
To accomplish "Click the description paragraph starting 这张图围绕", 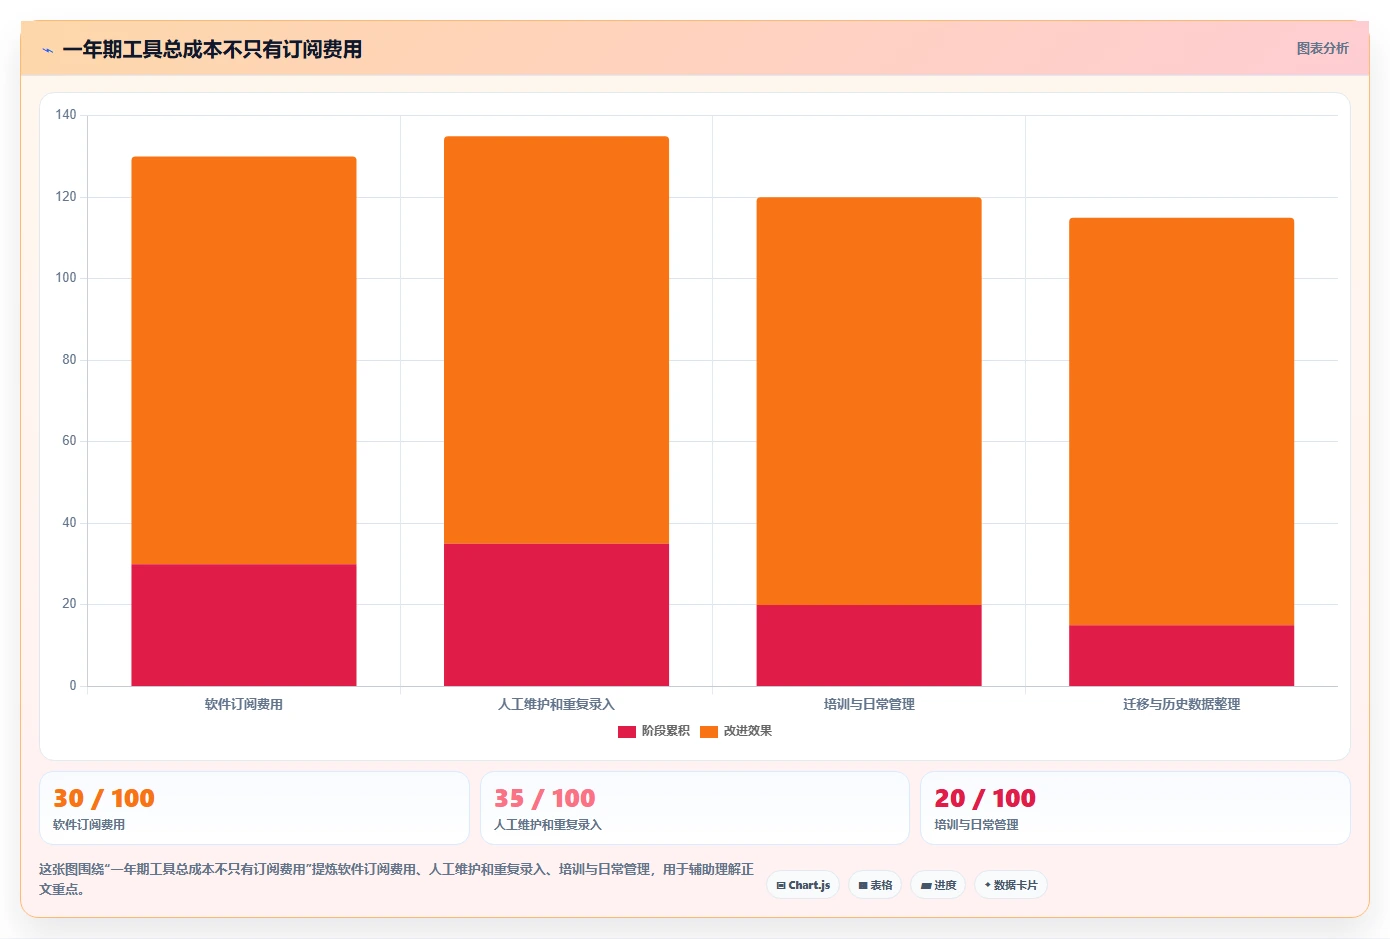I will tap(397, 879).
